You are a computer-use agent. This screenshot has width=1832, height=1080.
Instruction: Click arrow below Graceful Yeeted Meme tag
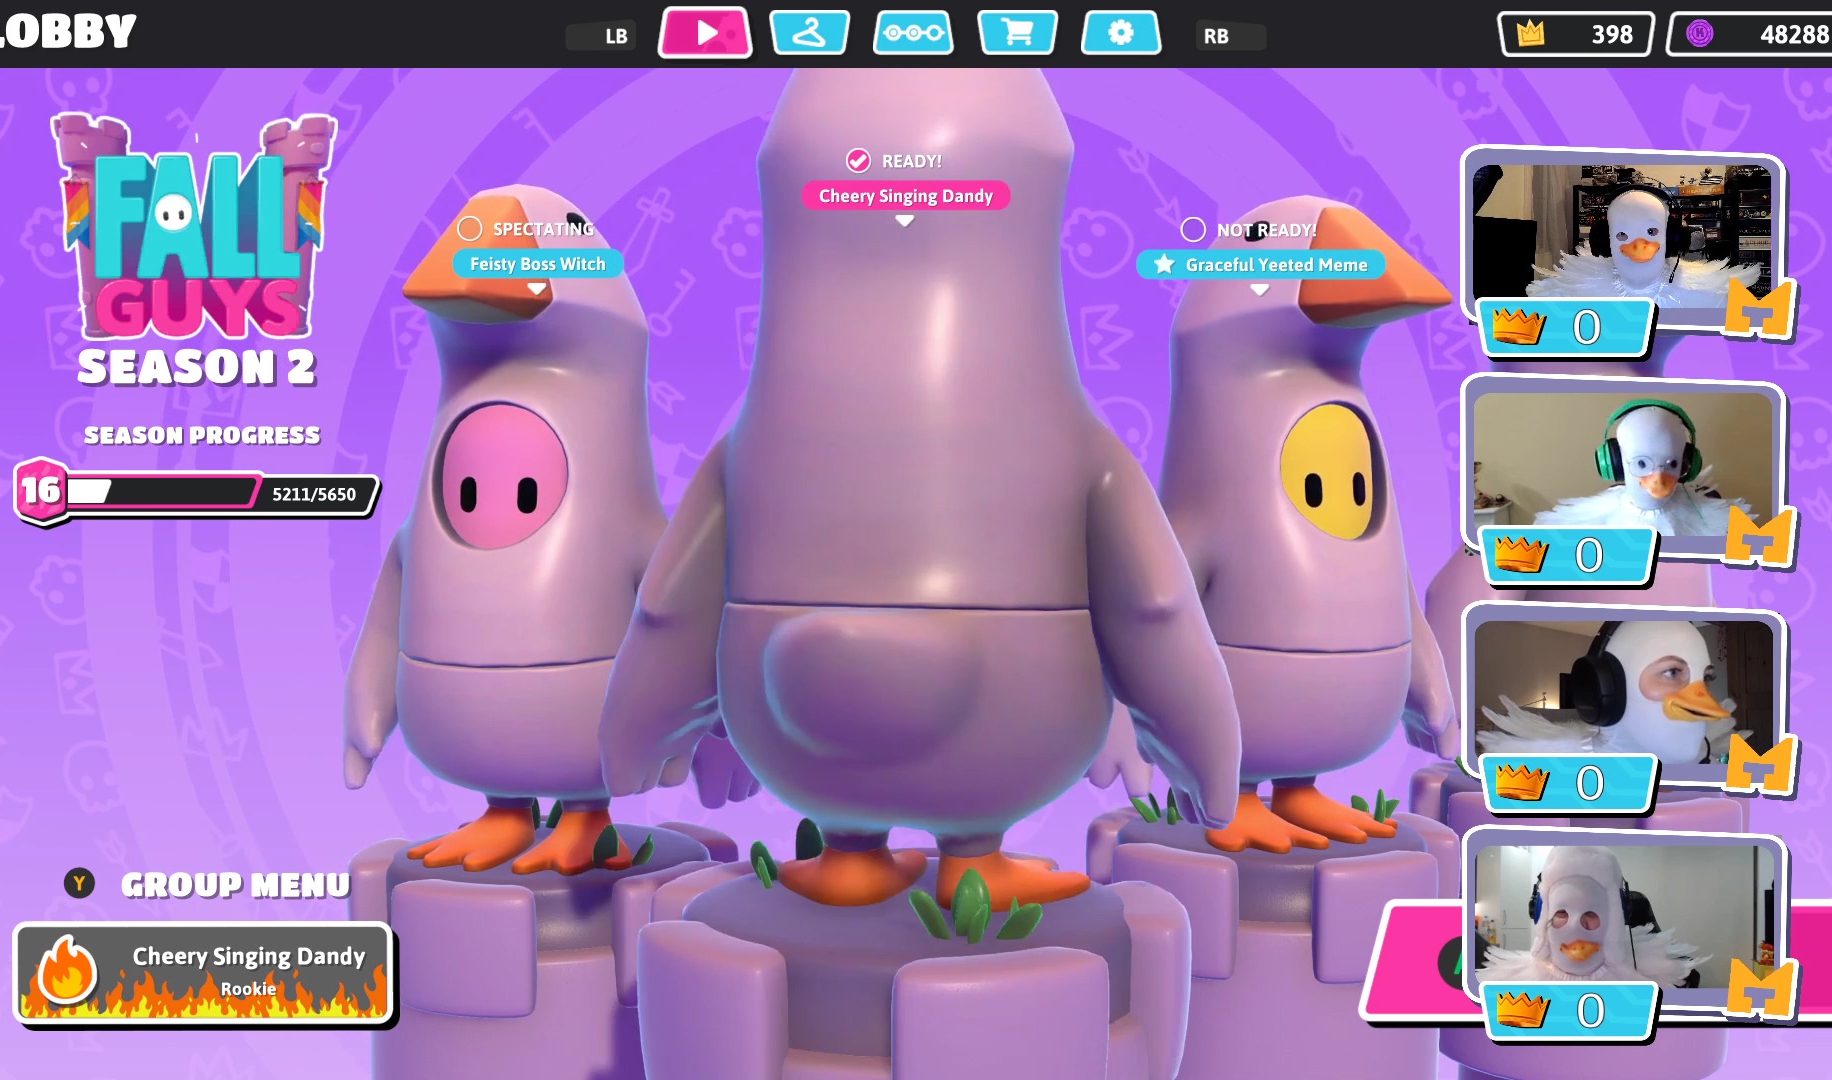[x=1260, y=290]
